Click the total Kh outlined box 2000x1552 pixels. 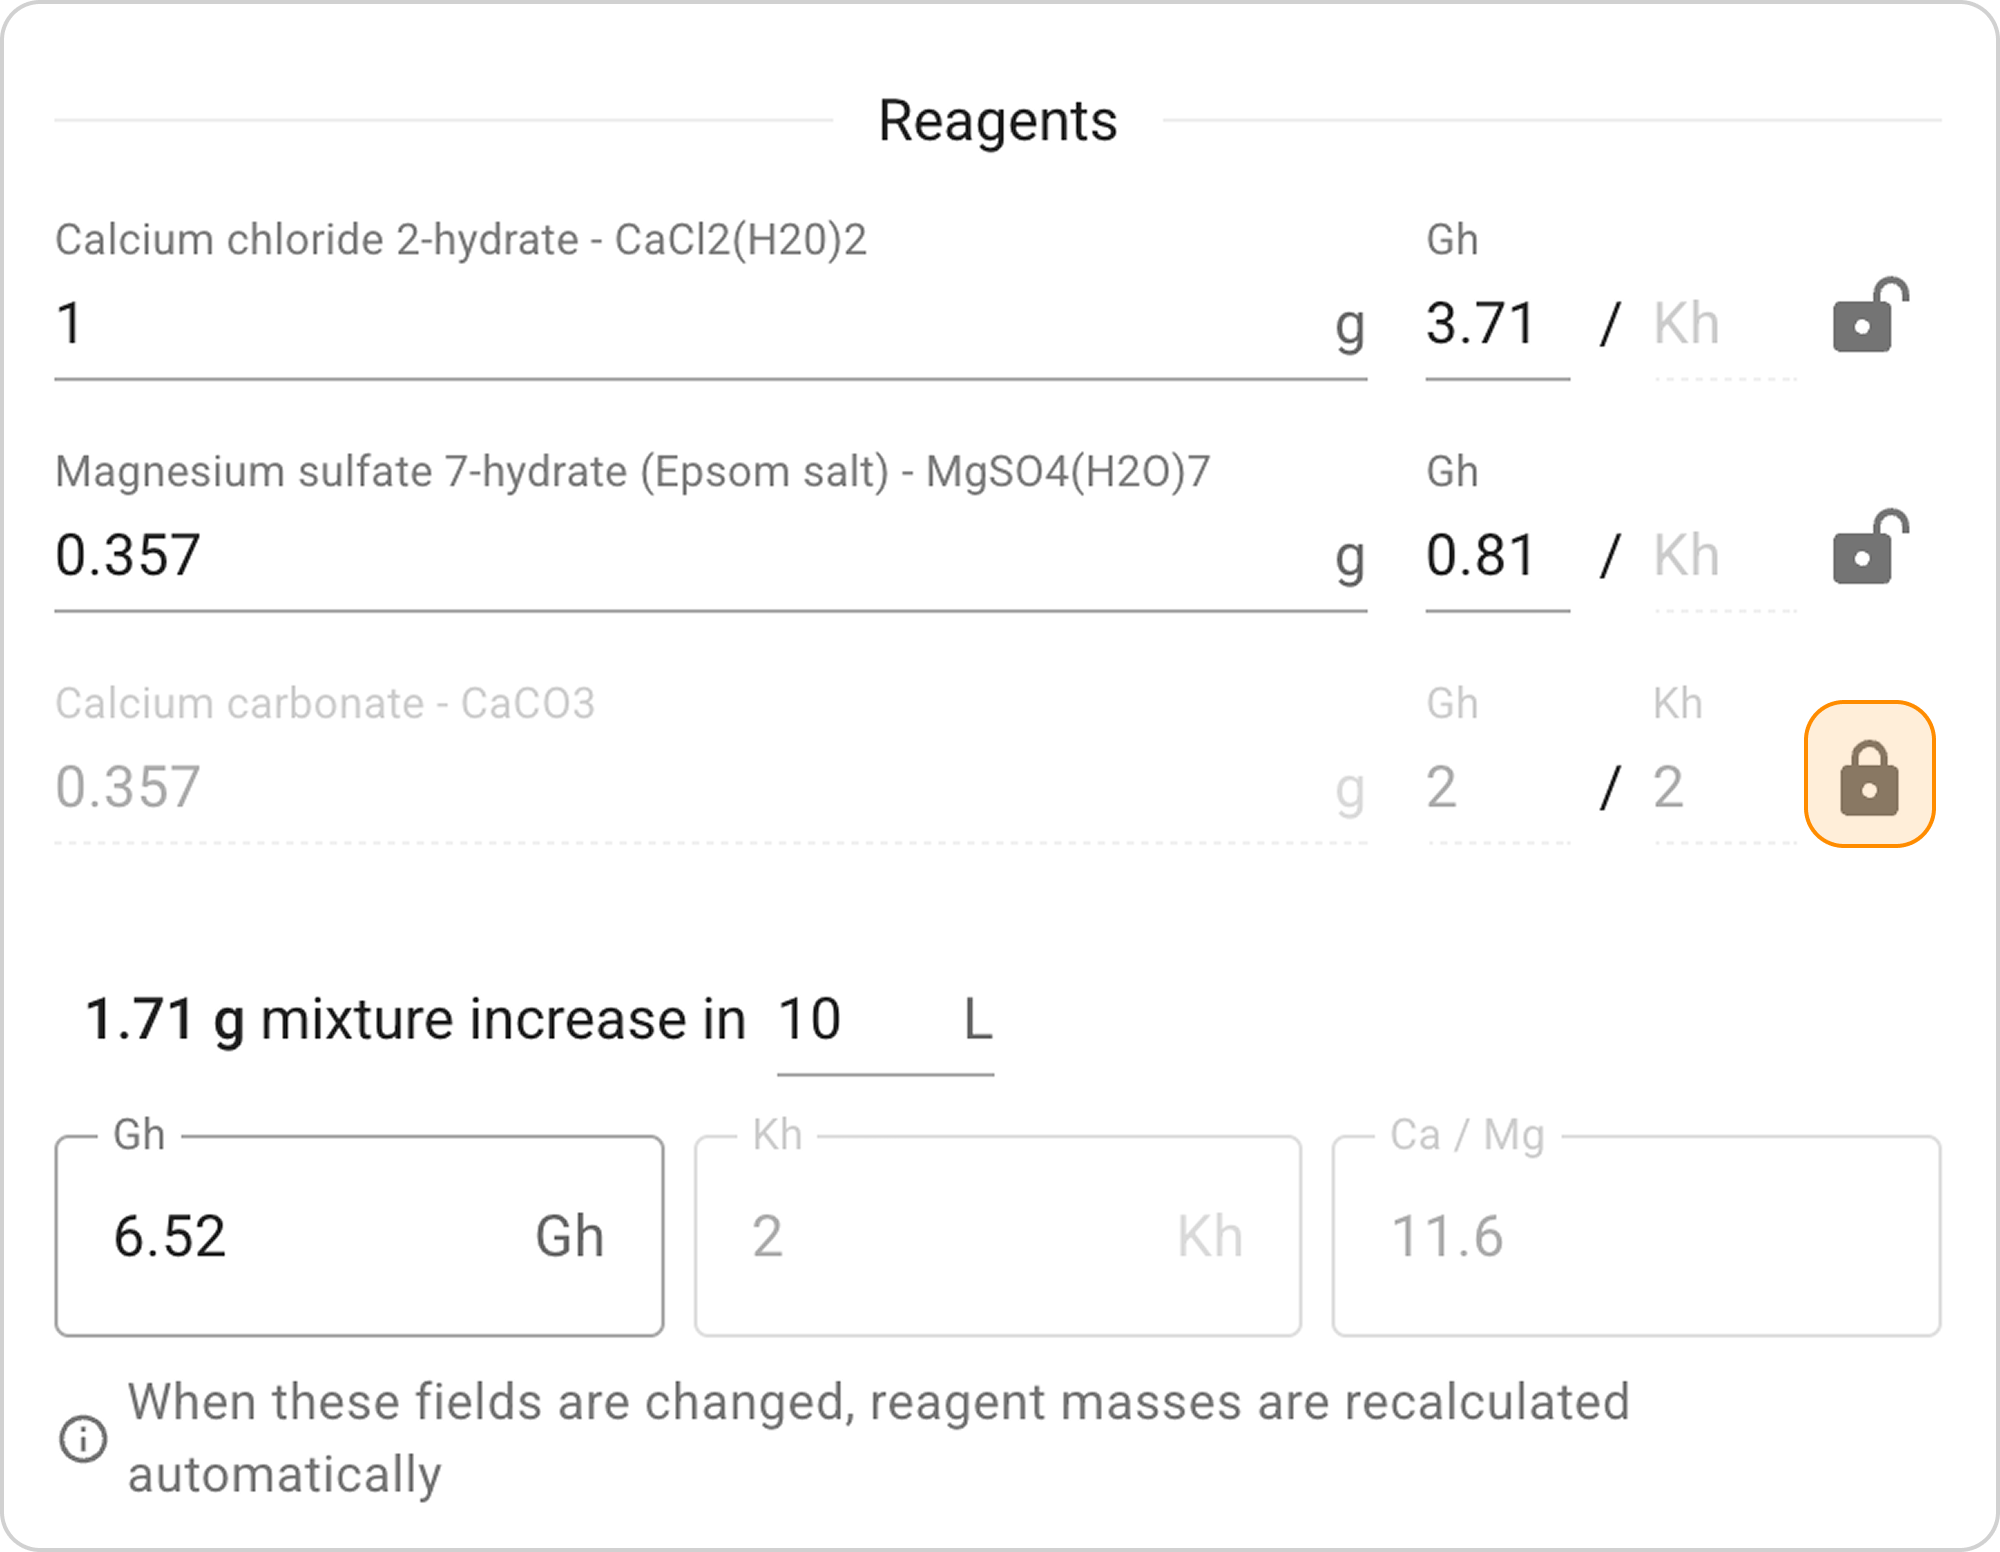coord(996,1237)
